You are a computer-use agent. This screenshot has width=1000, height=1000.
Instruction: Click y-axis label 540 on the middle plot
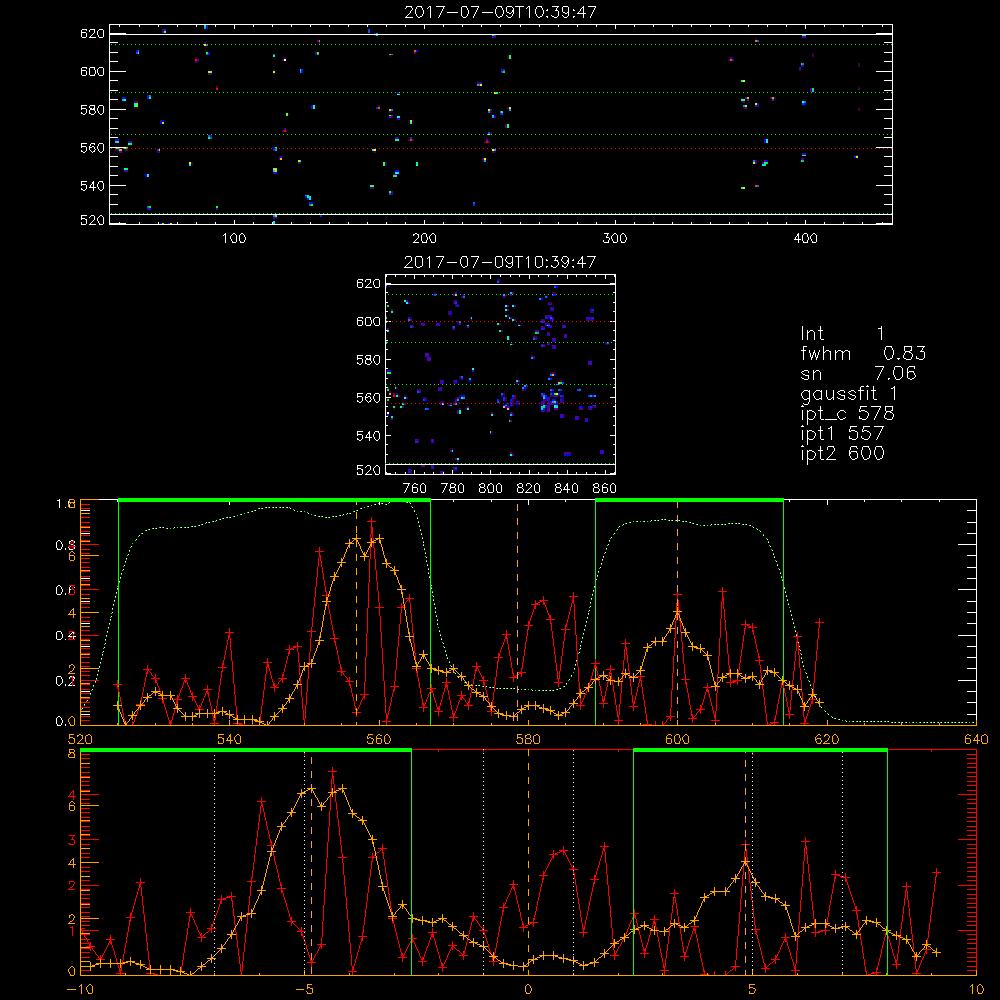(x=369, y=436)
